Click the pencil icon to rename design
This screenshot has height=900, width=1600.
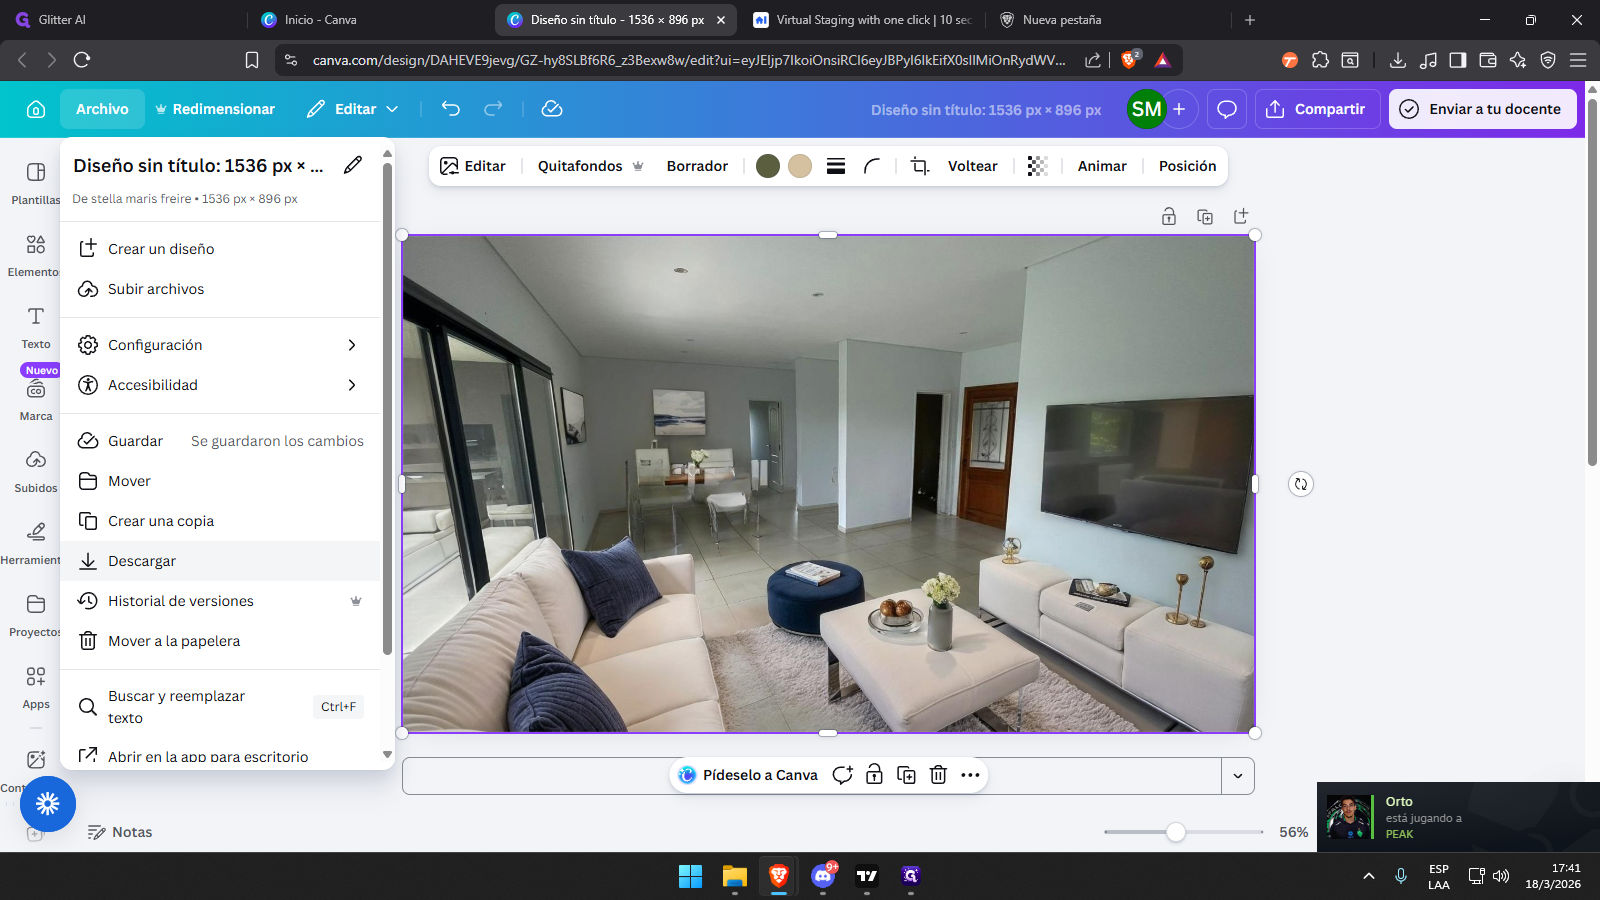353,166
